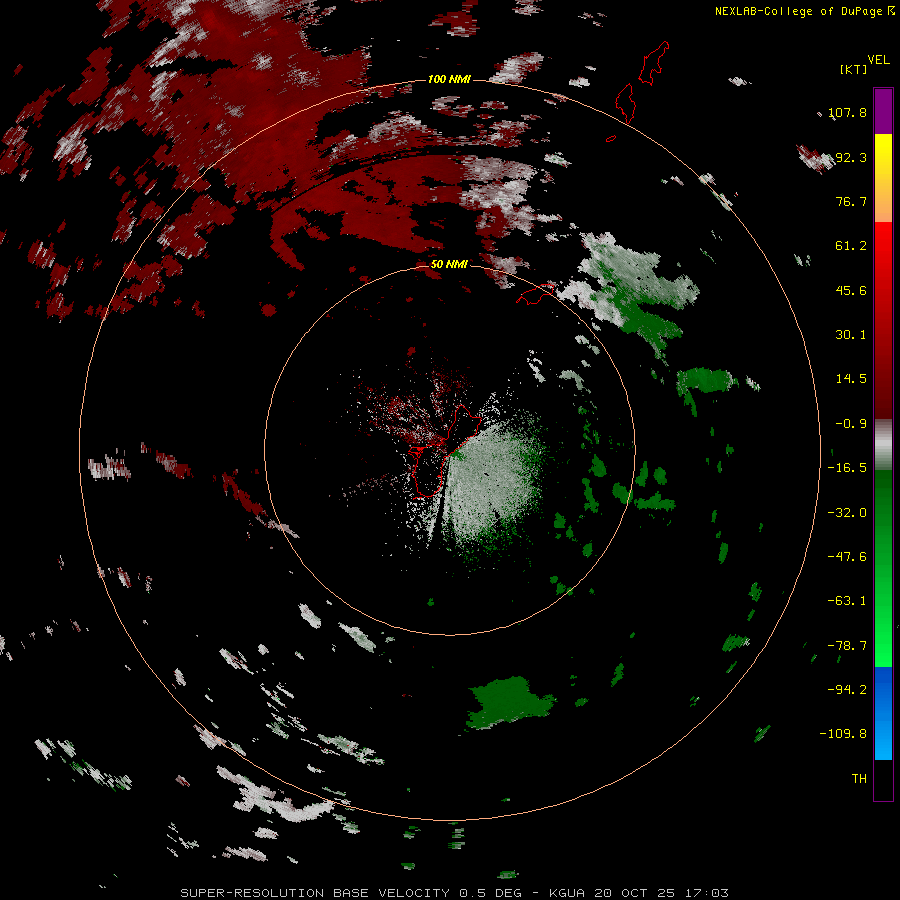Select the -16.5 scale value

[x=848, y=468]
